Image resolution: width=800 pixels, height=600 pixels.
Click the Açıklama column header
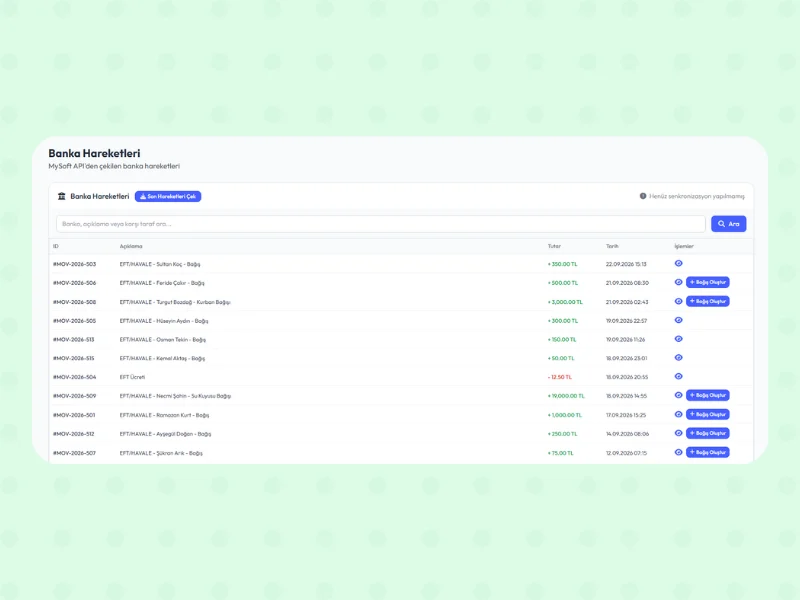131,246
